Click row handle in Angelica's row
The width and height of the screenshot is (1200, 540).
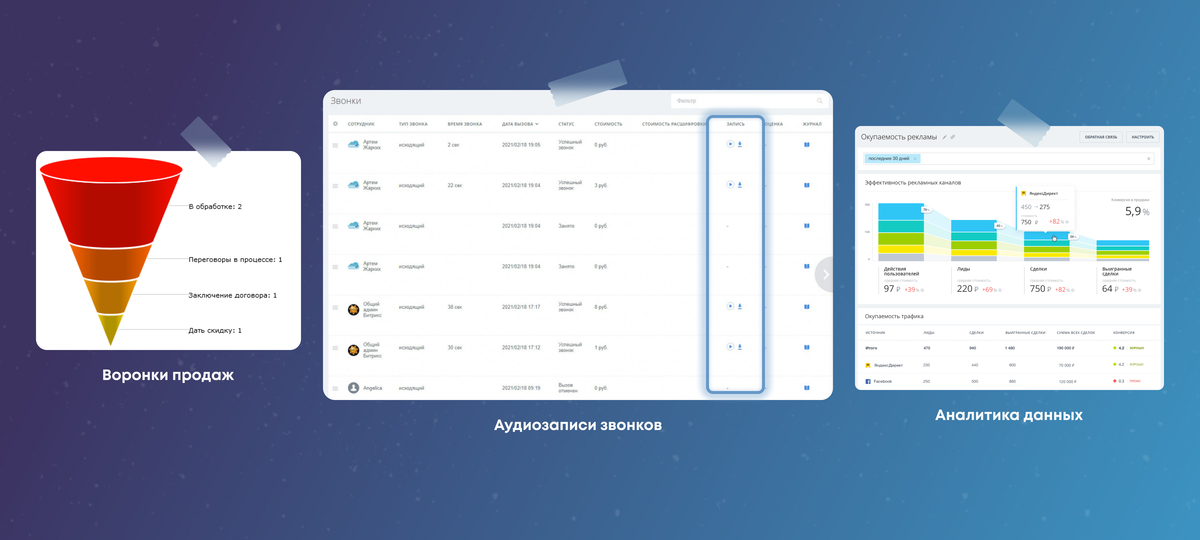[336, 388]
